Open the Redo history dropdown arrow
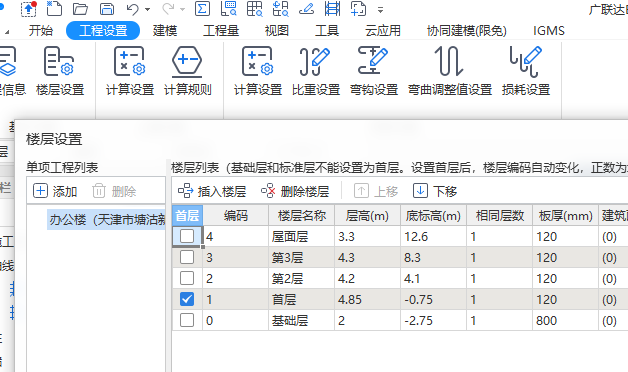Viewport: 628px width, 372px height. [183, 9]
